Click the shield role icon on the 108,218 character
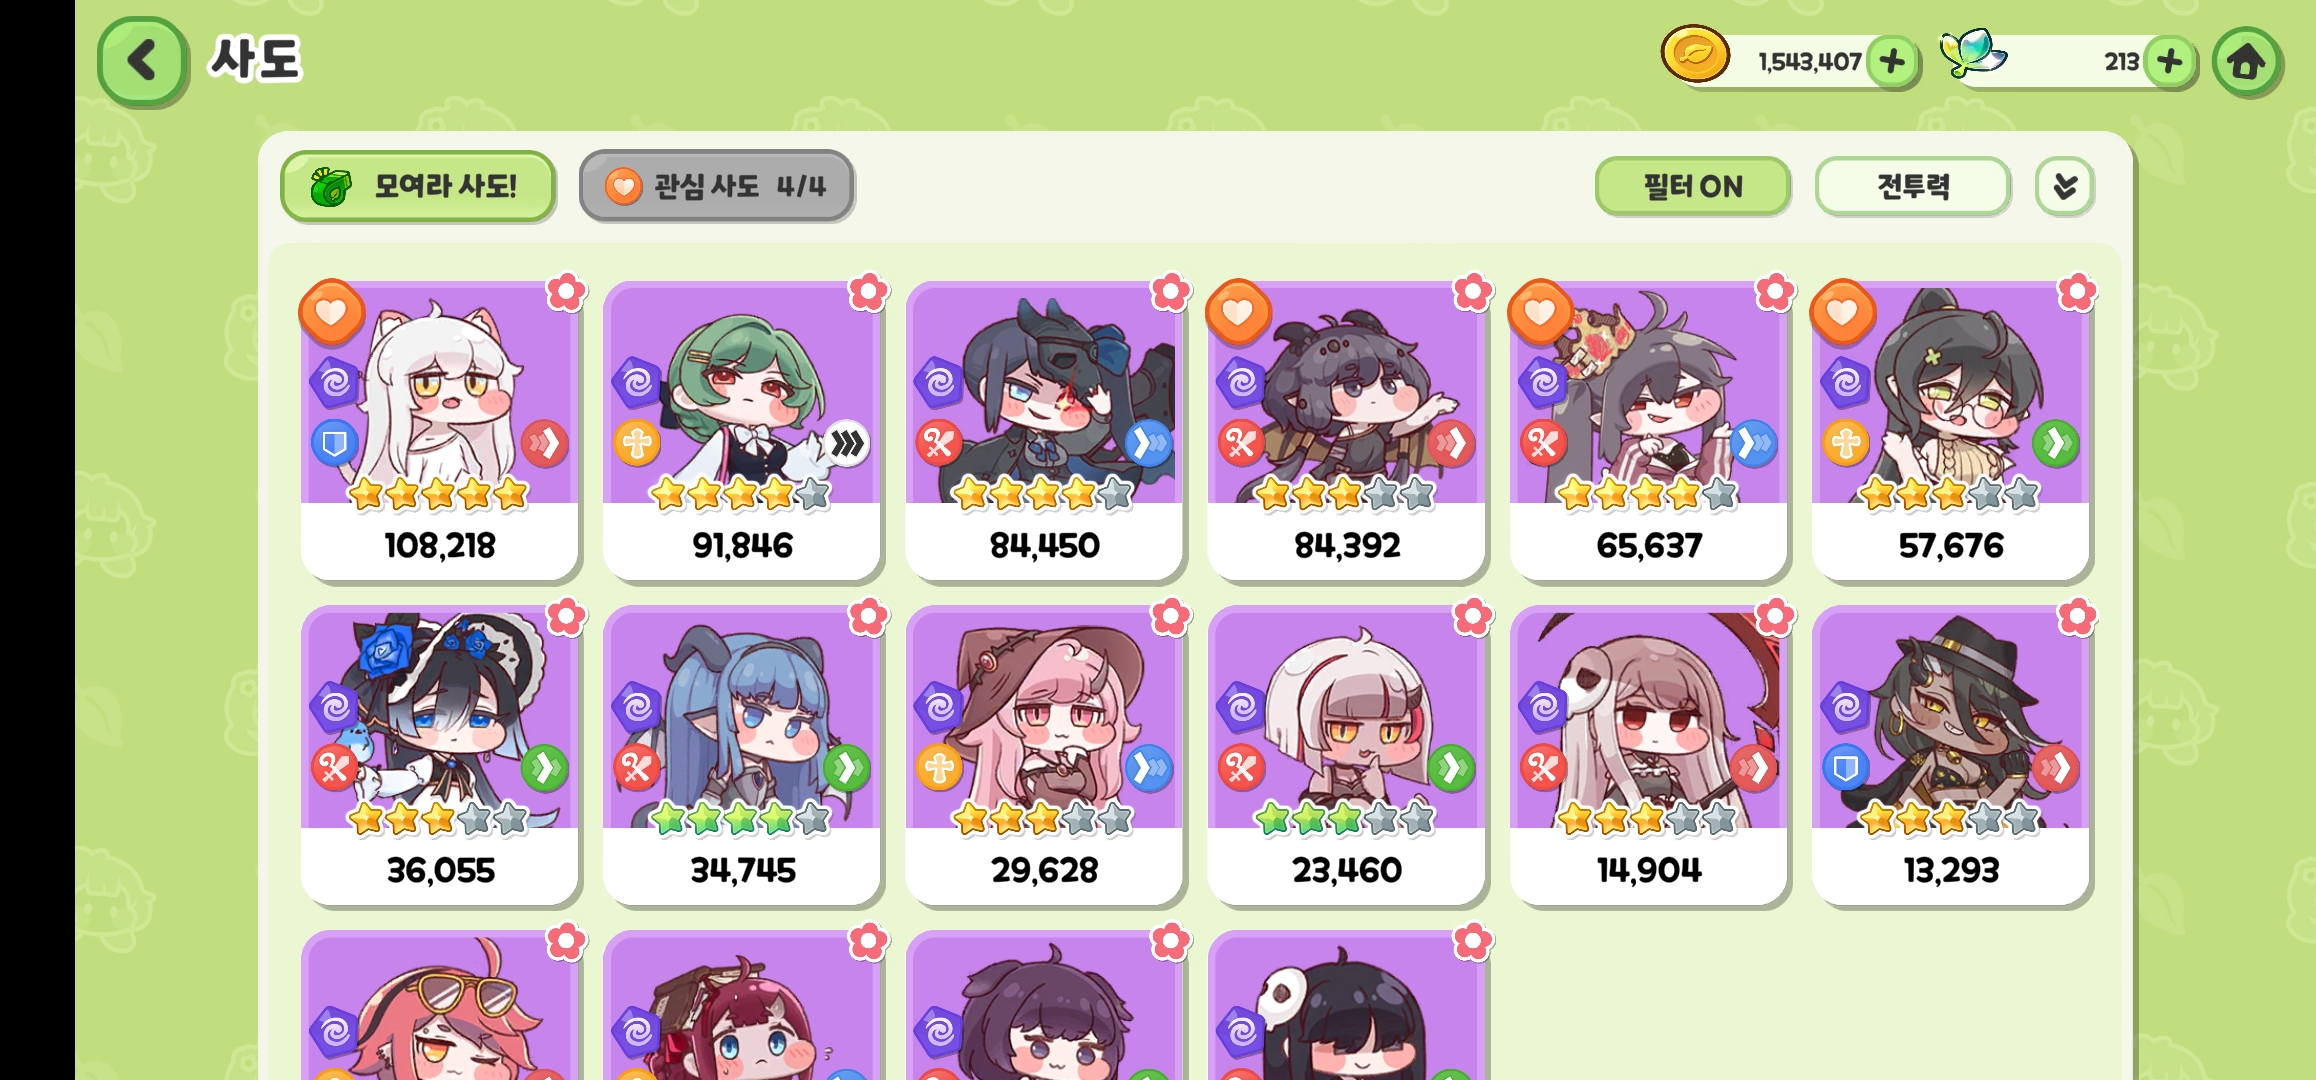The image size is (2316, 1080). tap(334, 443)
